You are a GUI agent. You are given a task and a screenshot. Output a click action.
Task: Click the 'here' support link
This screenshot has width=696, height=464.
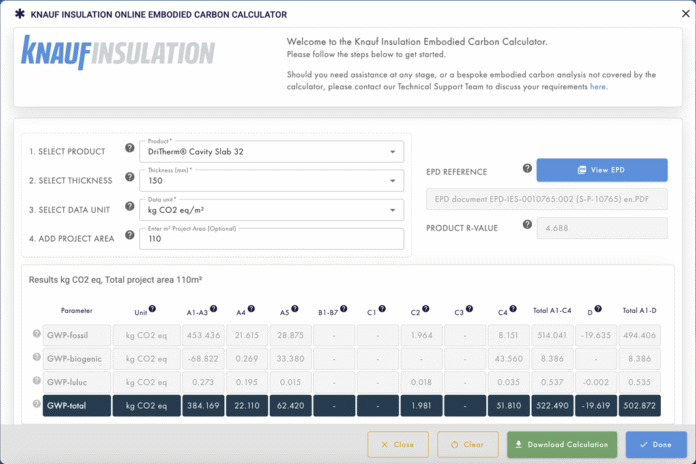[x=598, y=87]
